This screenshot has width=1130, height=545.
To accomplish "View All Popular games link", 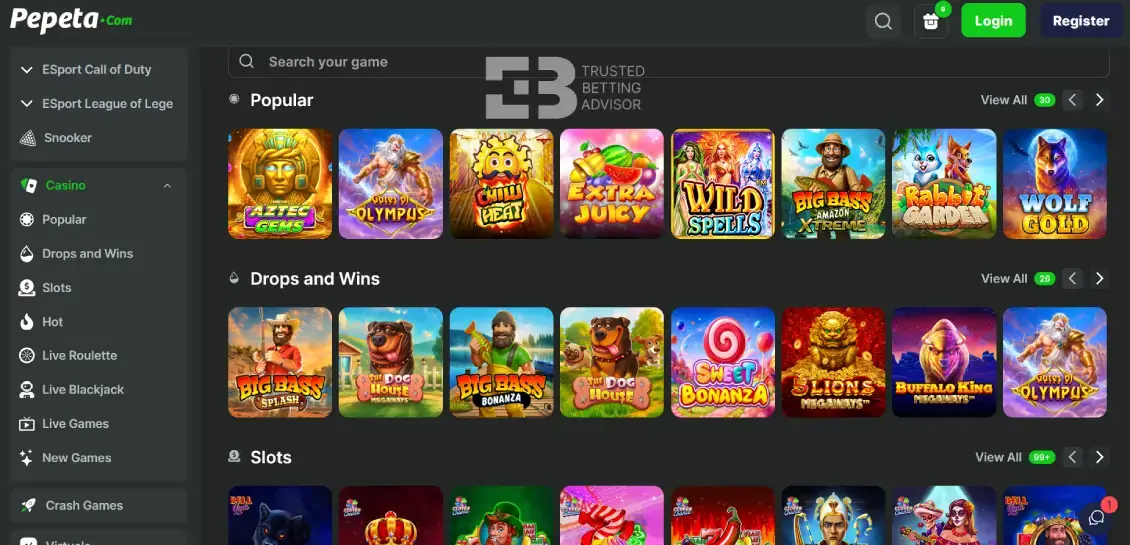I will coord(1003,100).
